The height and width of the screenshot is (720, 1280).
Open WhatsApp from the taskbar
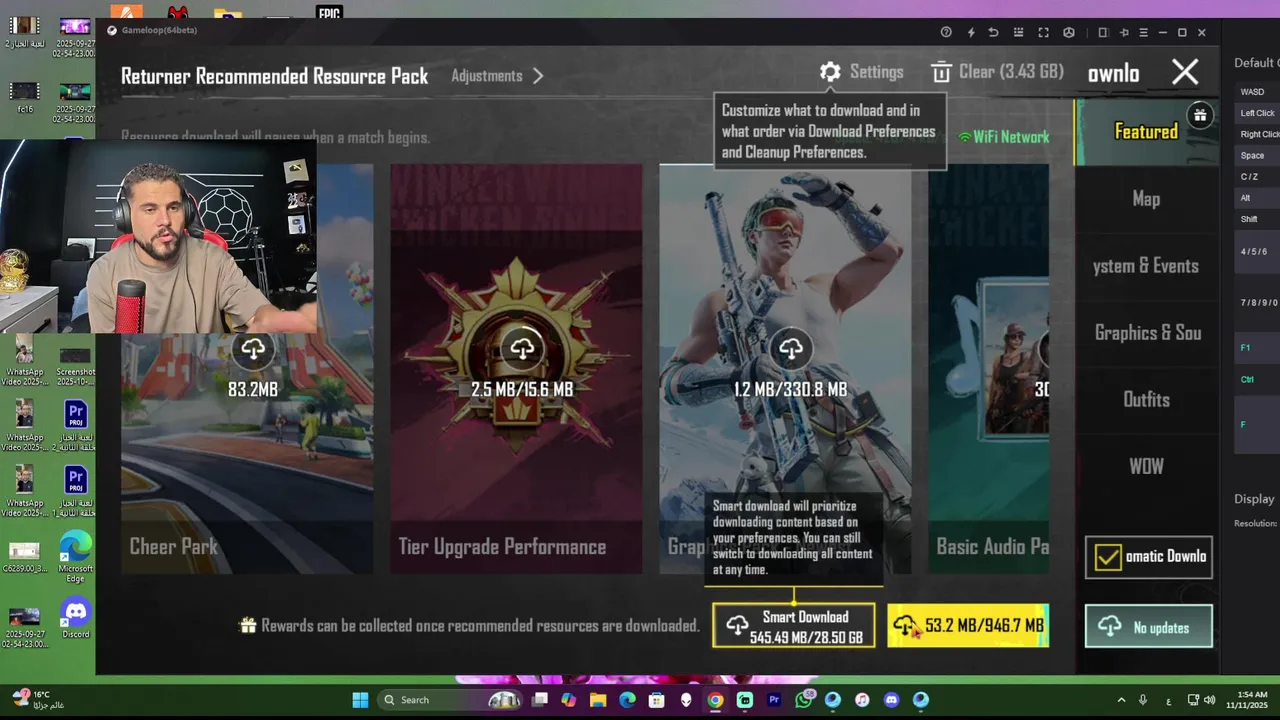point(804,700)
